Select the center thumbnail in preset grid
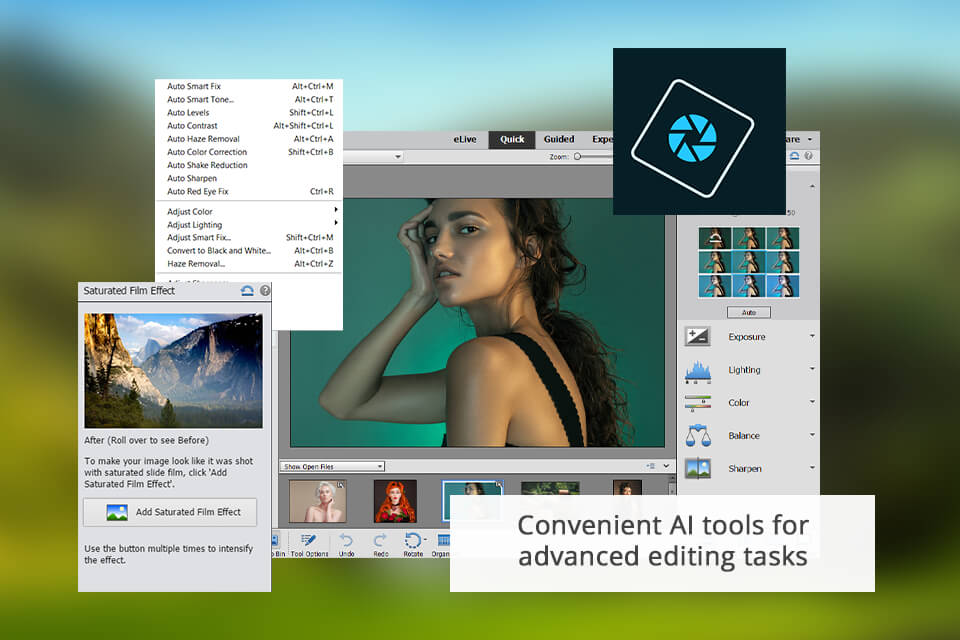Image resolution: width=960 pixels, height=640 pixels. pyautogui.click(x=749, y=262)
